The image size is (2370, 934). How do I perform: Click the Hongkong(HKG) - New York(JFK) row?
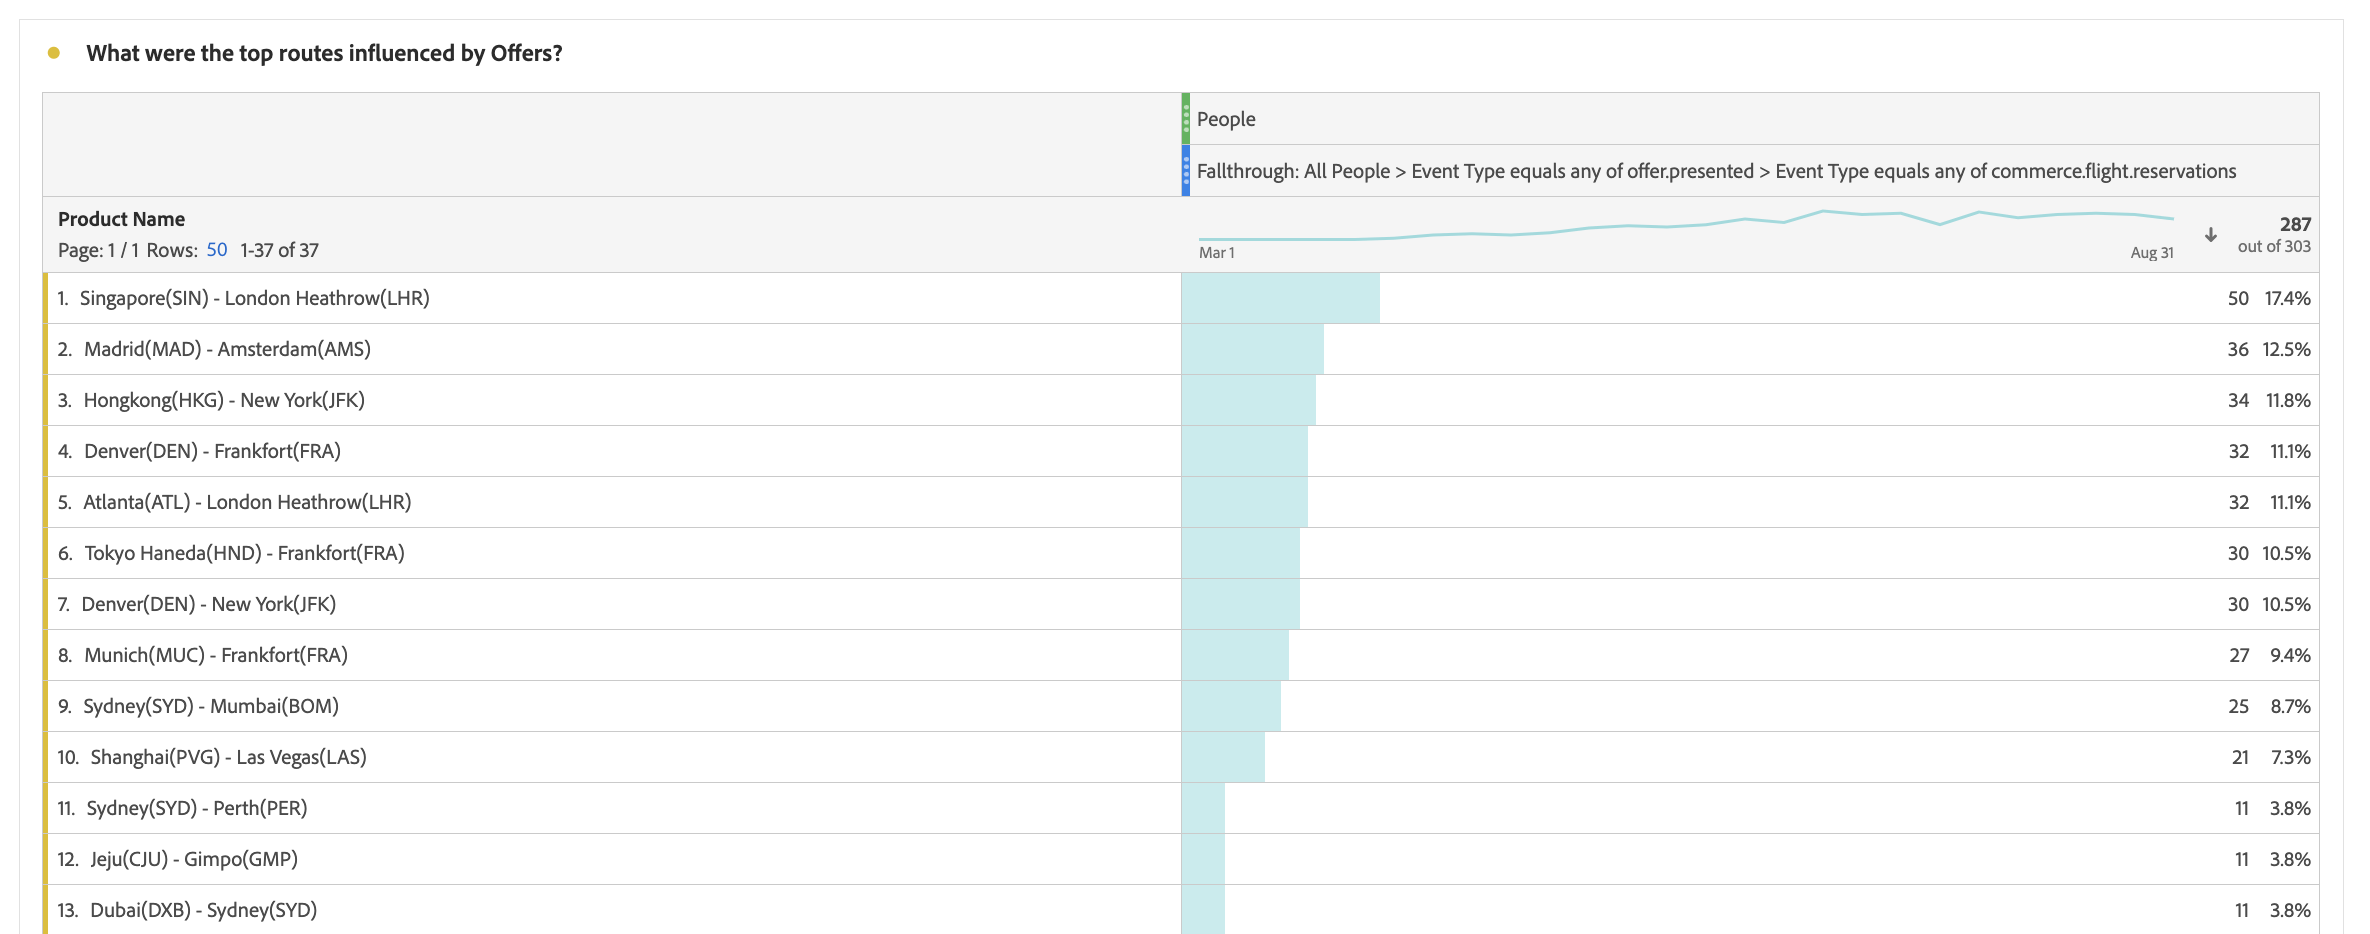click(1180, 400)
